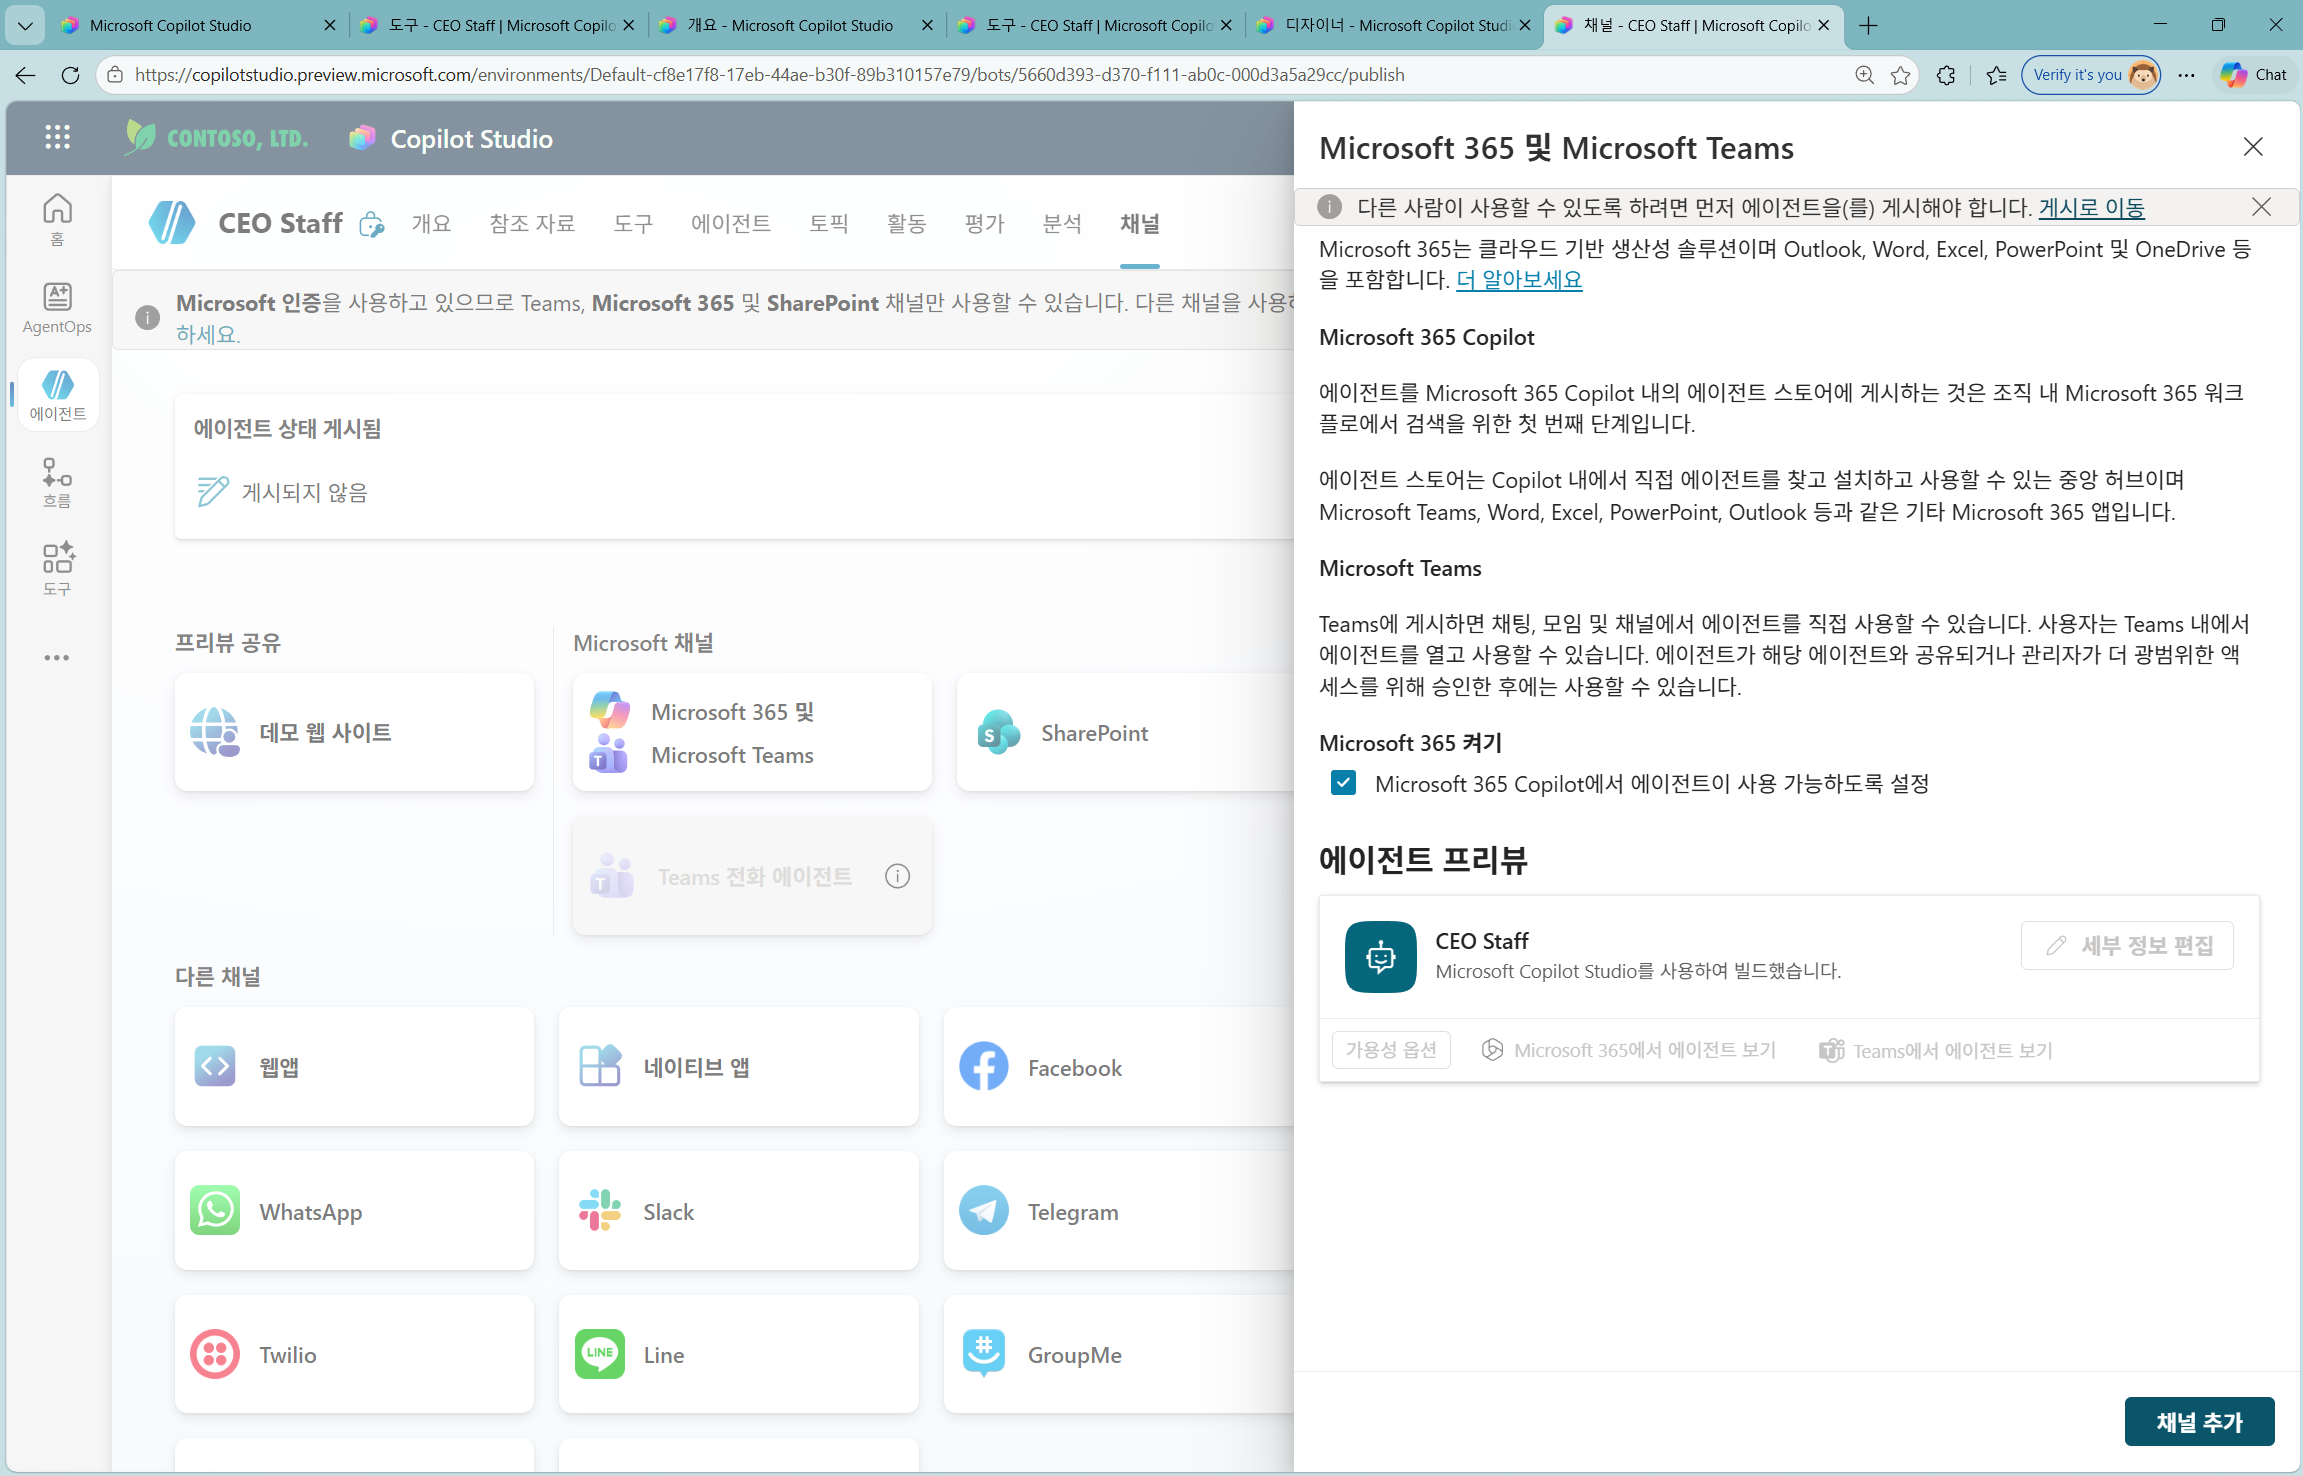Open the Twilio channel card
Viewport: 2303px width, 1476px height.
tap(354, 1354)
